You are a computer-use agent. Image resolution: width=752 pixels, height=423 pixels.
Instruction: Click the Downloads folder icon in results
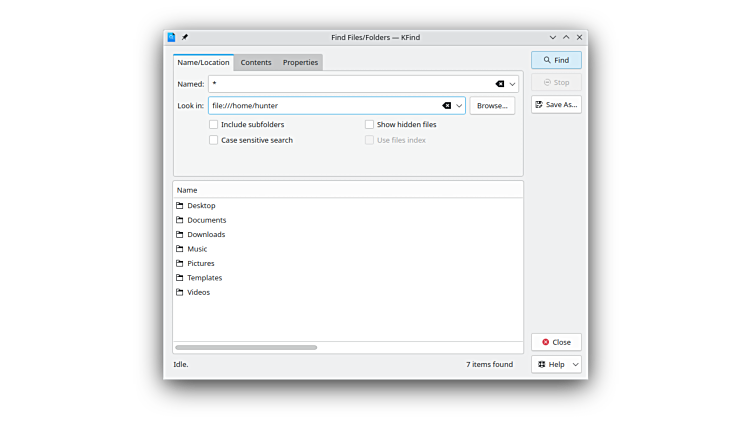[x=180, y=234]
